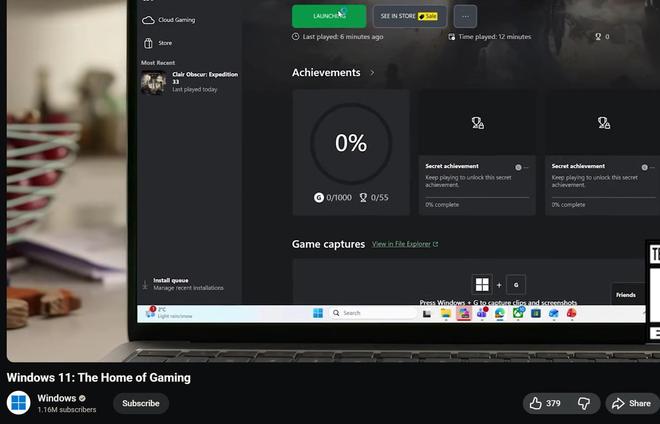Click the Install queue download icon
The width and height of the screenshot is (660, 424).
tap(145, 285)
